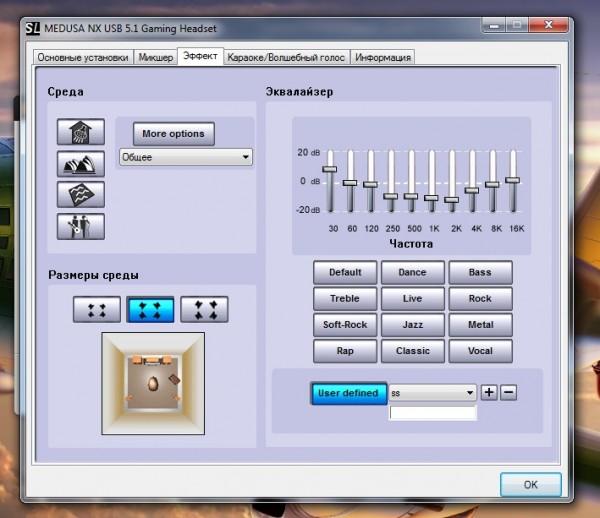Click the 4K equalizer slider handle
The width and height of the screenshot is (600, 518).
(x=472, y=190)
